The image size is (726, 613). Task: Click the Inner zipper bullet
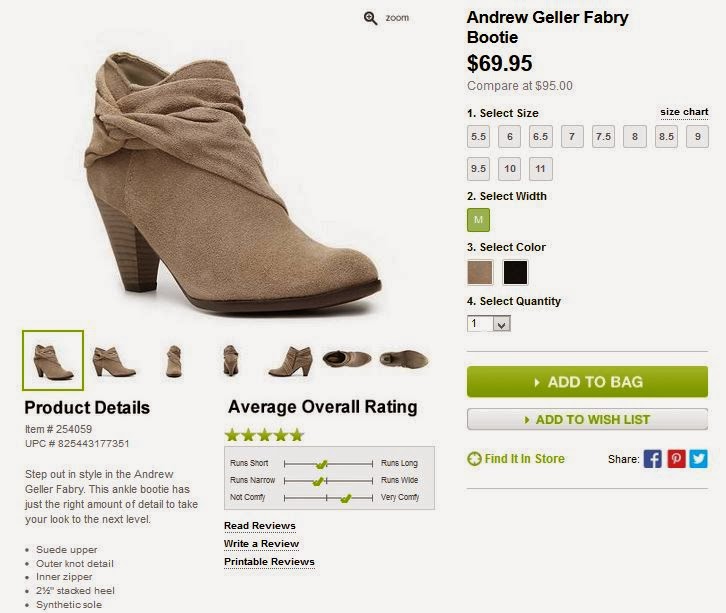tap(64, 577)
